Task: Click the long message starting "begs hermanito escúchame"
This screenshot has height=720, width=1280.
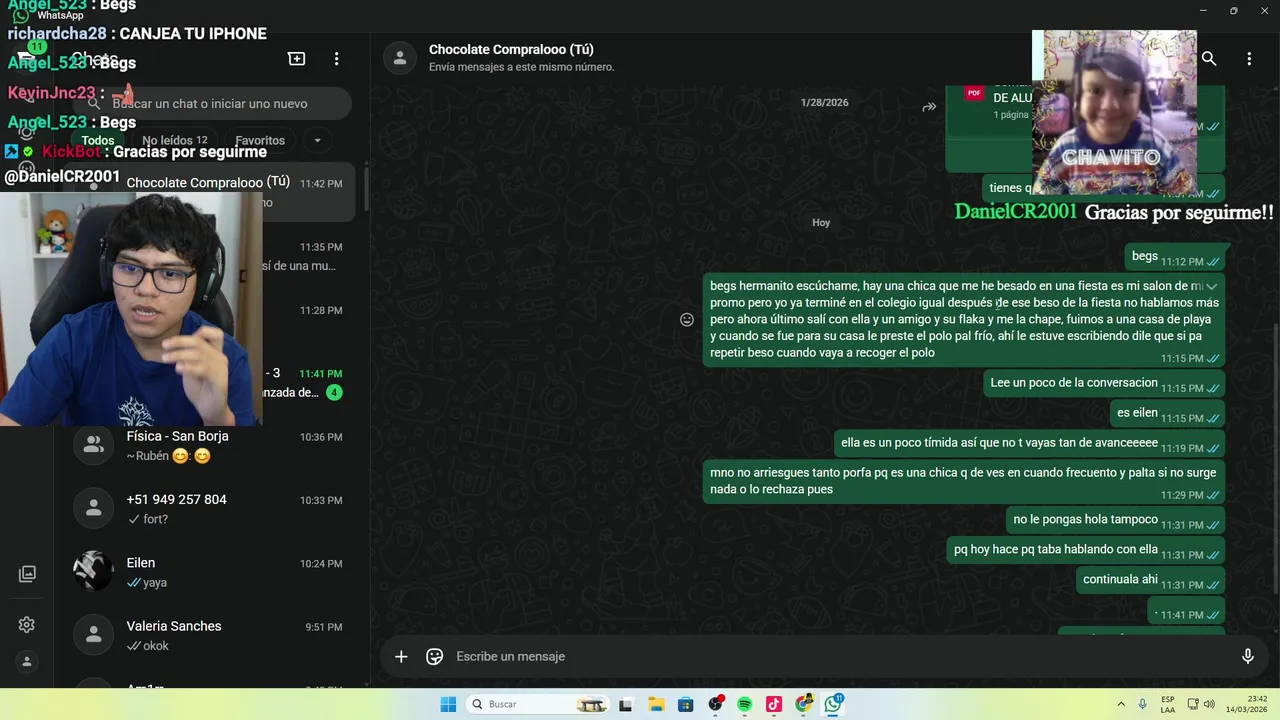Action: click(964, 322)
